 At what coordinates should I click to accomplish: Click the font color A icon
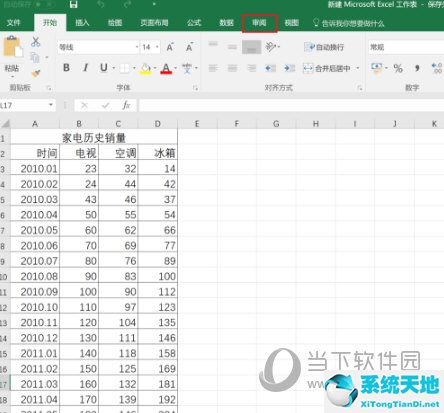[166, 68]
